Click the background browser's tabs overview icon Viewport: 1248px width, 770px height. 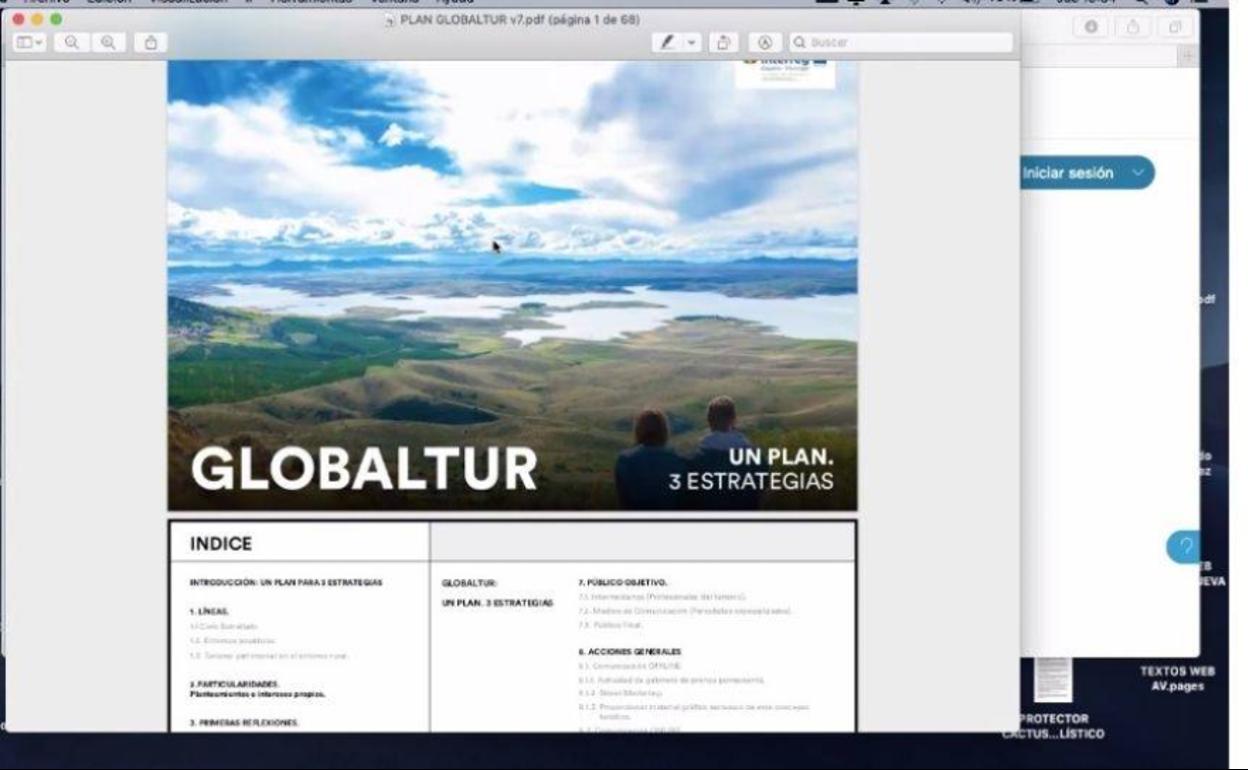click(1175, 27)
